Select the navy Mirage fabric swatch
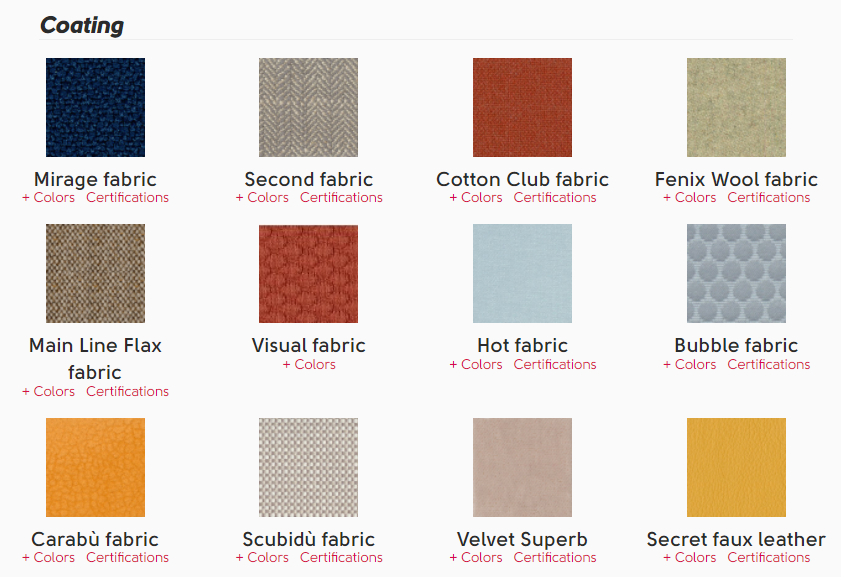 (x=95, y=107)
